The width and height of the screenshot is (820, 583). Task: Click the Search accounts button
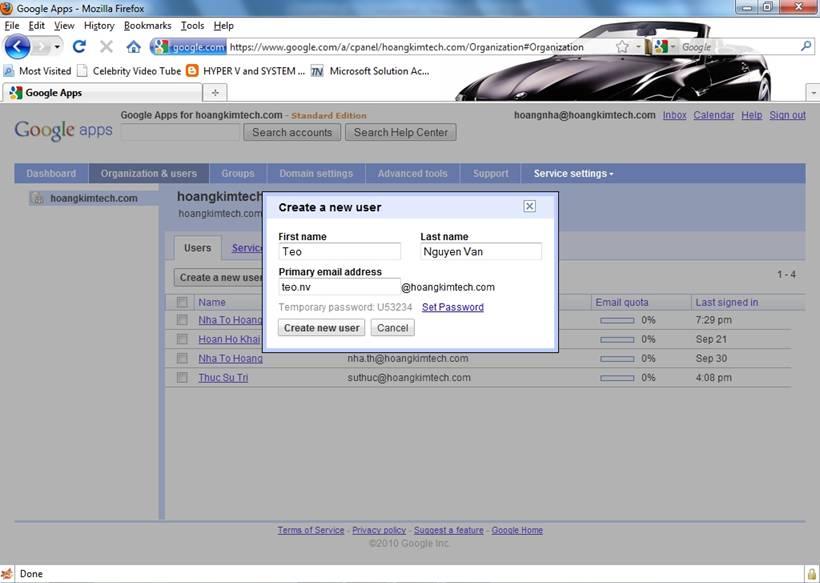tap(292, 132)
